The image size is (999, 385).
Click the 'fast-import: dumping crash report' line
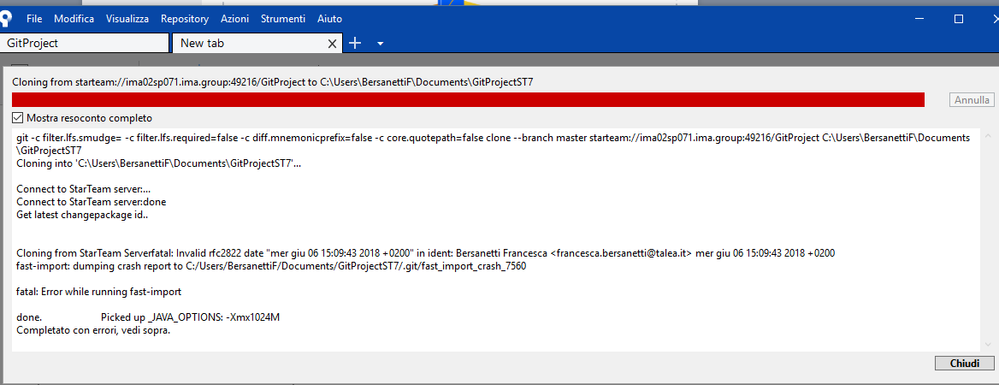click(271, 266)
